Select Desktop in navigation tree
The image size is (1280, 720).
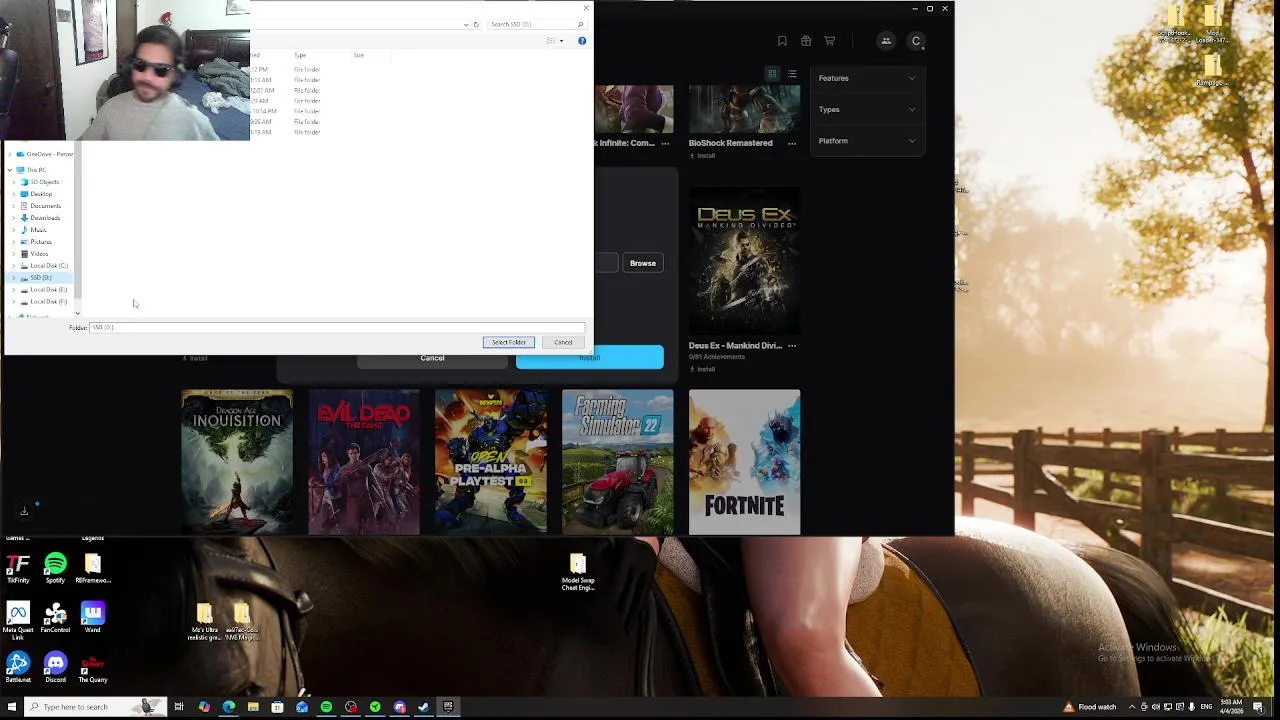37,194
